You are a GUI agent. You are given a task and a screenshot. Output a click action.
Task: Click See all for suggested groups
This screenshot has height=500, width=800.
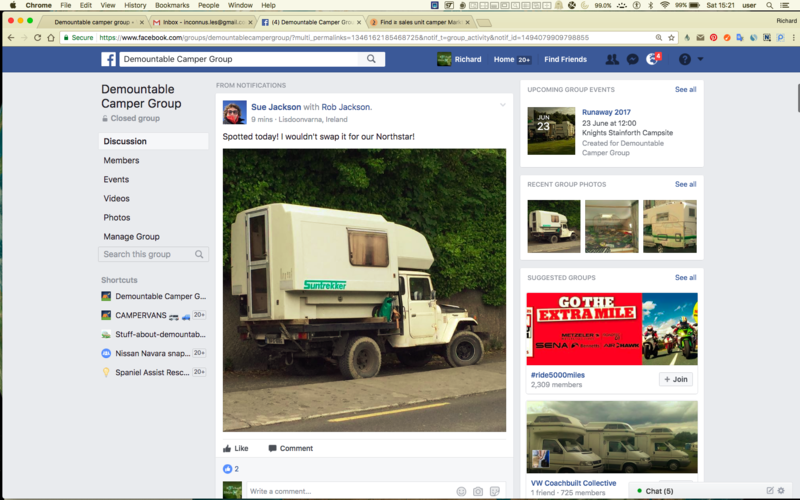685,278
